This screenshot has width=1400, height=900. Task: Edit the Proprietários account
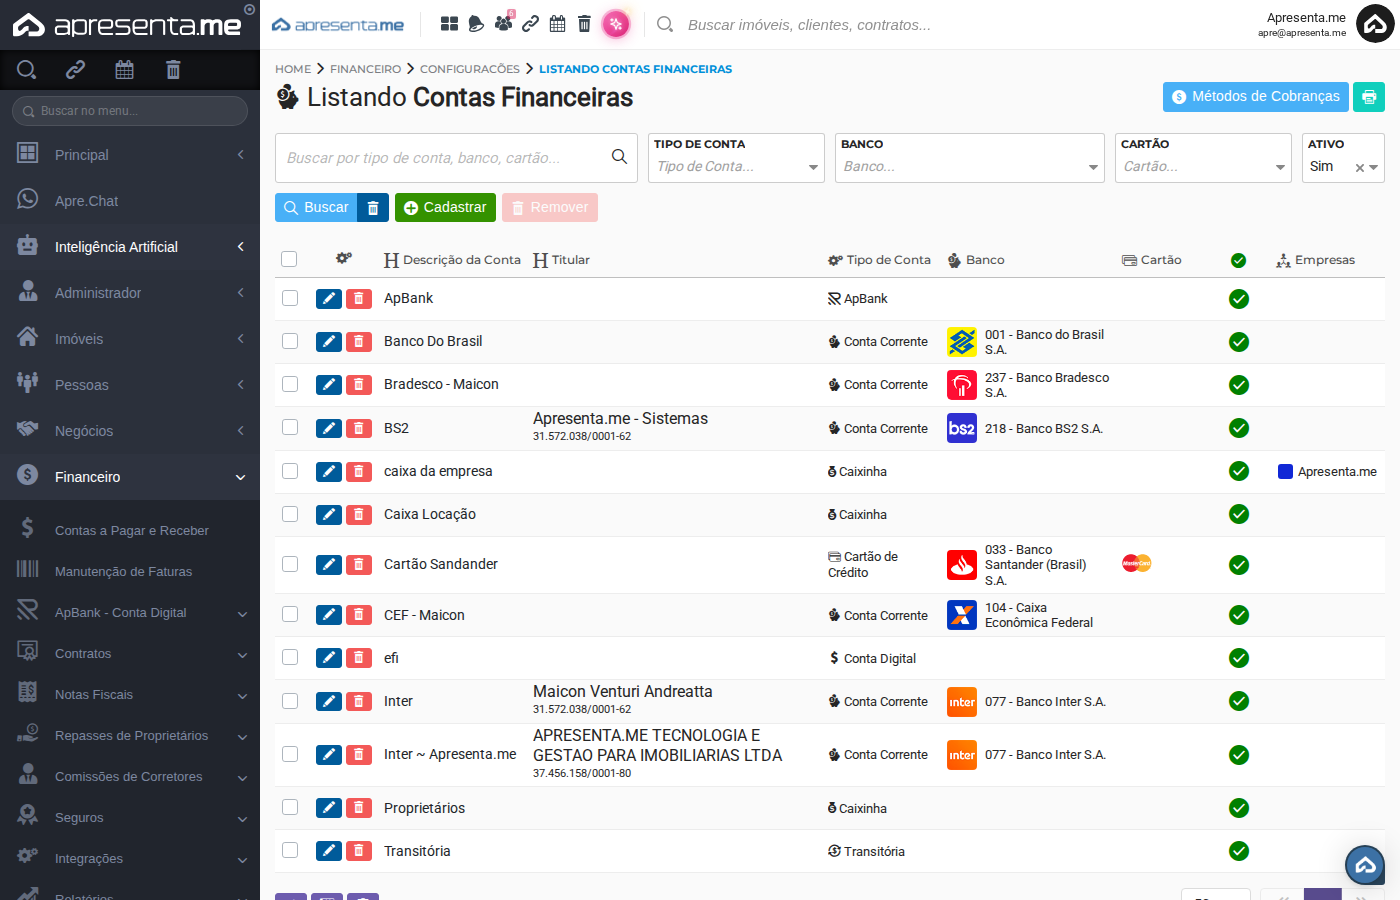[329, 808]
